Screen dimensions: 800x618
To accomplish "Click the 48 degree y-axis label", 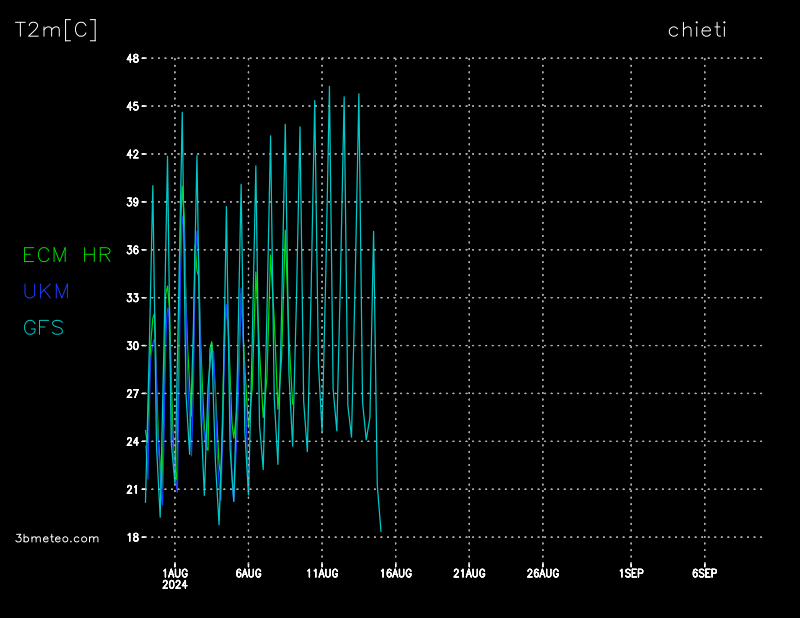I will click(132, 58).
